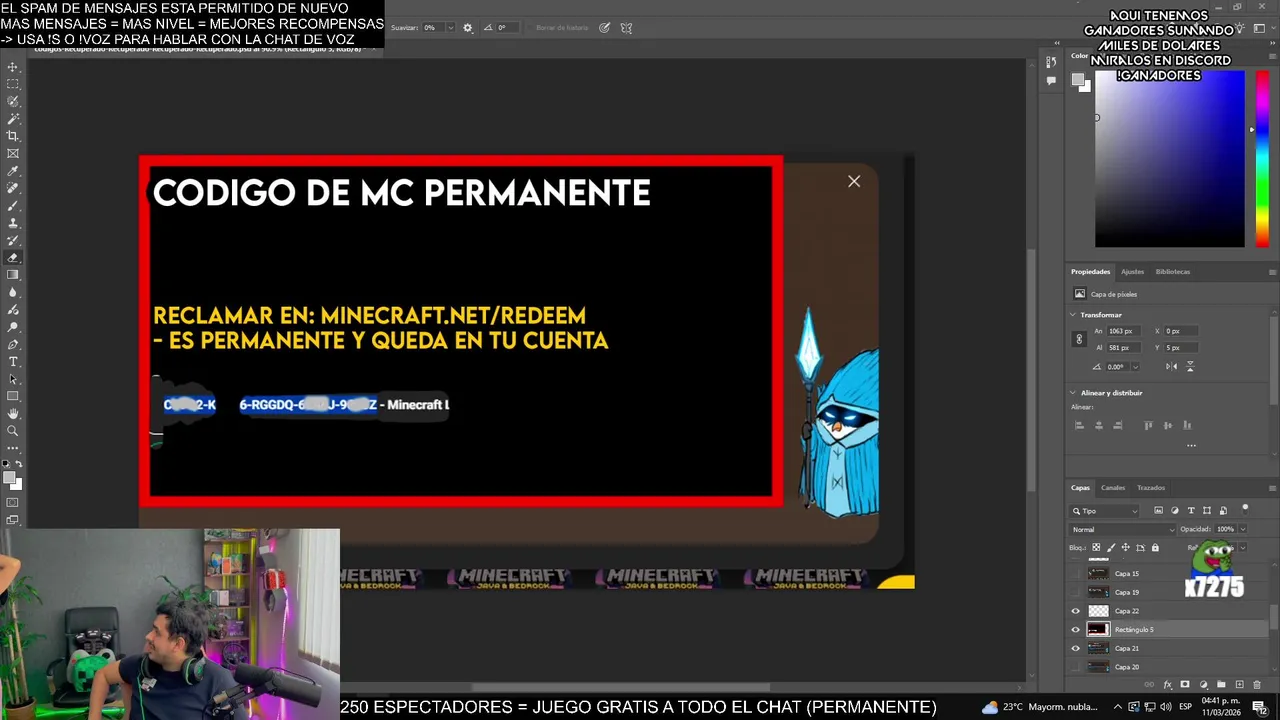Close the Minecraft code dialog X
The height and width of the screenshot is (720, 1280).
click(854, 181)
